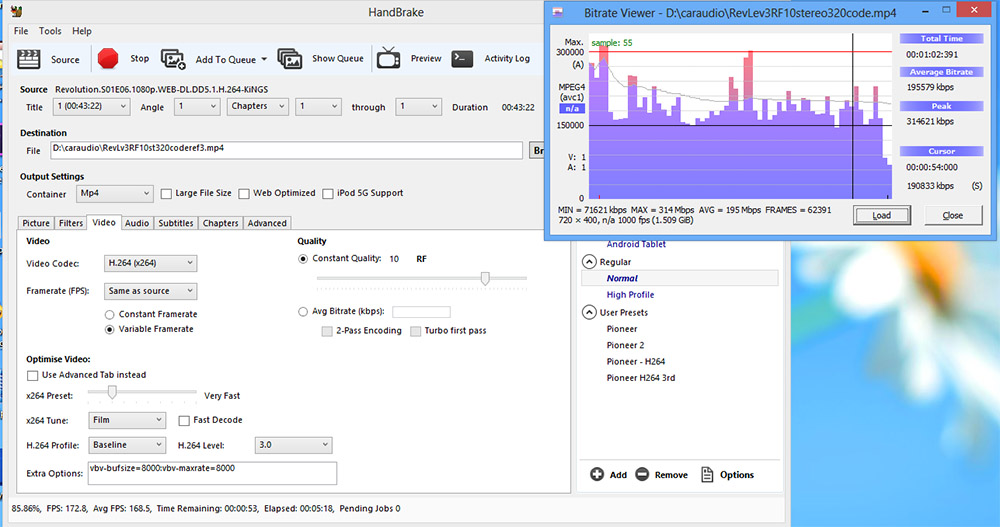Select Constant Framerate radio button
The image size is (1000, 527).
[x=110, y=315]
